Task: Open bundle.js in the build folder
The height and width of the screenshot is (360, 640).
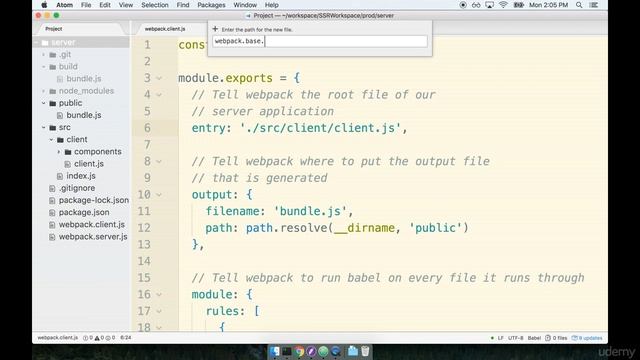Action: pos(84,79)
